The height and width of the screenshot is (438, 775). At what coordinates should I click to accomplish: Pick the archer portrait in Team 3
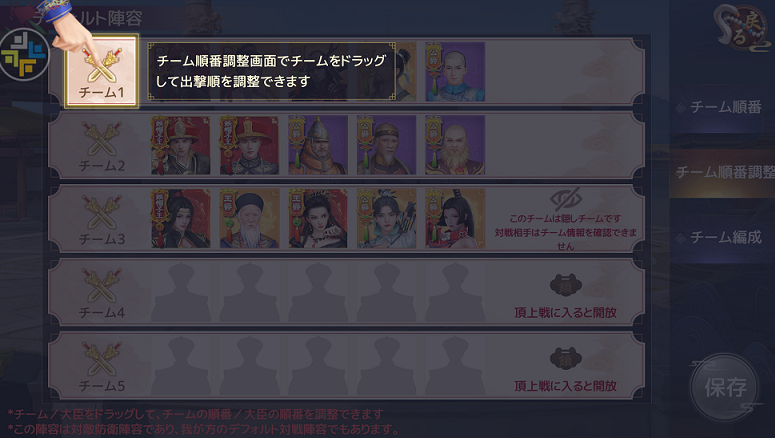click(x=387, y=218)
